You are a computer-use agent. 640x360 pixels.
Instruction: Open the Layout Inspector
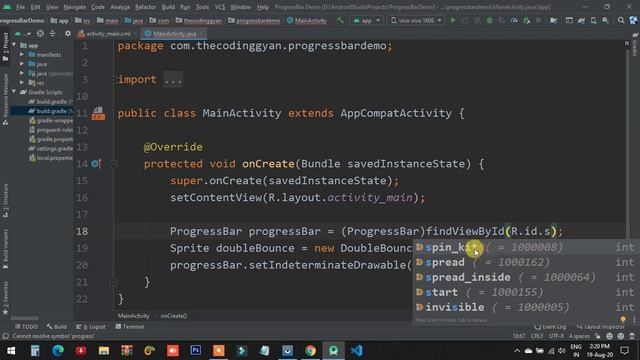tap(600, 327)
